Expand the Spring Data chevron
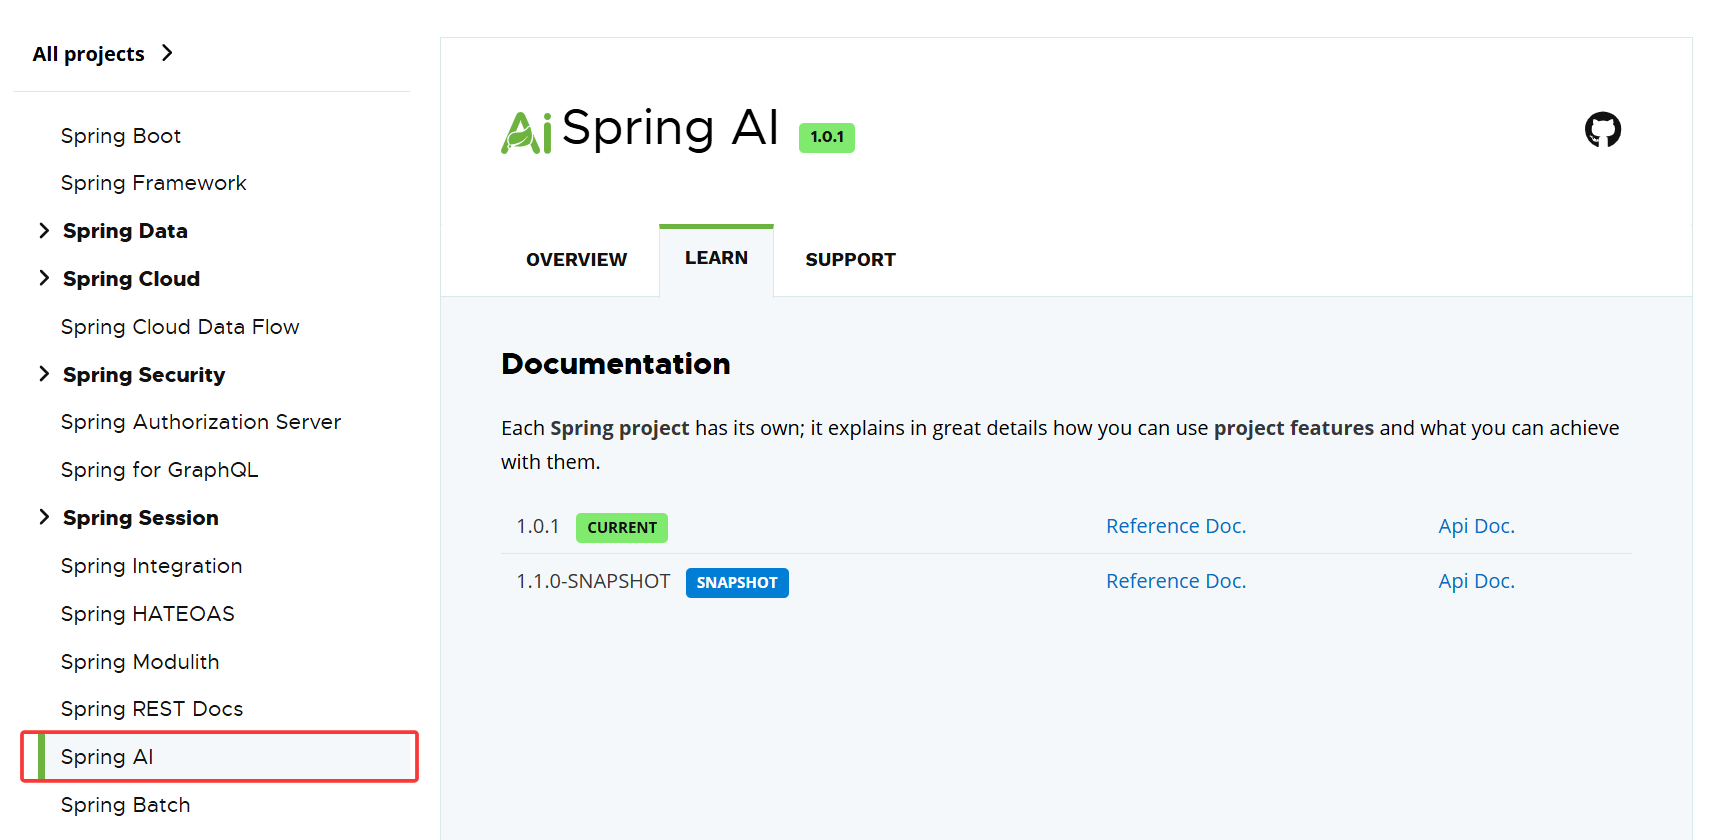The height and width of the screenshot is (840, 1736). coord(44,231)
